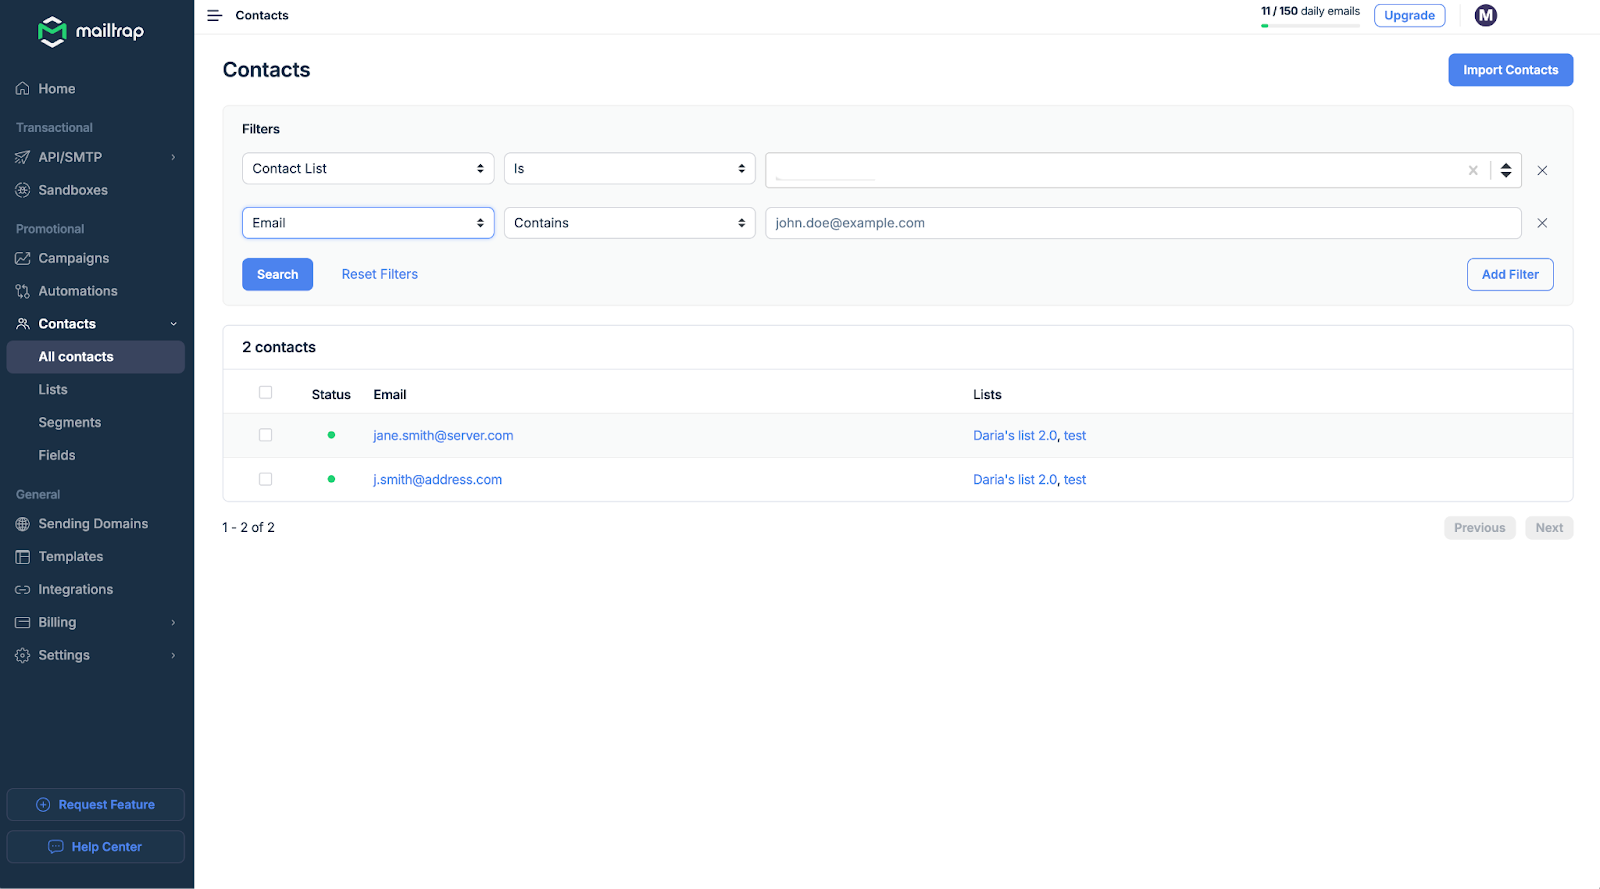Open the contact list value selector arrows
1600x889 pixels.
(x=1506, y=170)
